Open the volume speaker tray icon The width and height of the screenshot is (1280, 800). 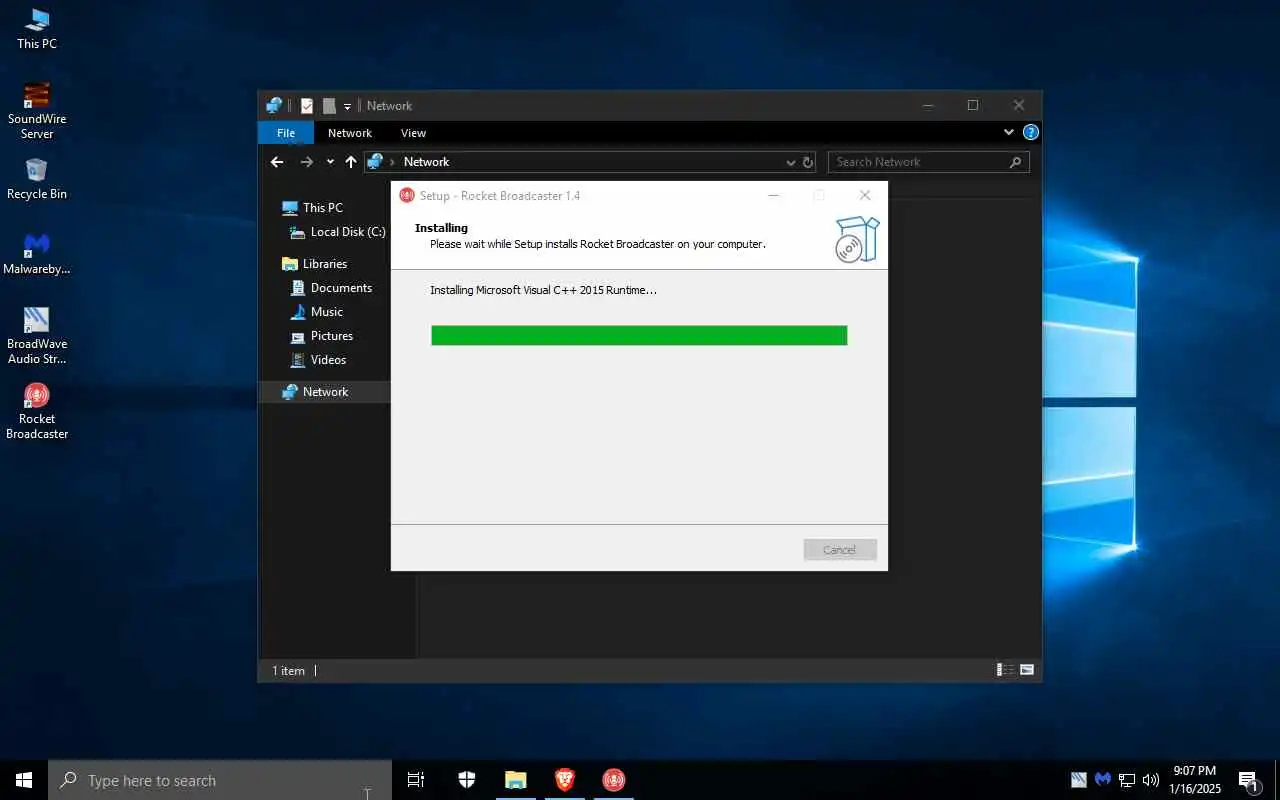coord(1151,780)
